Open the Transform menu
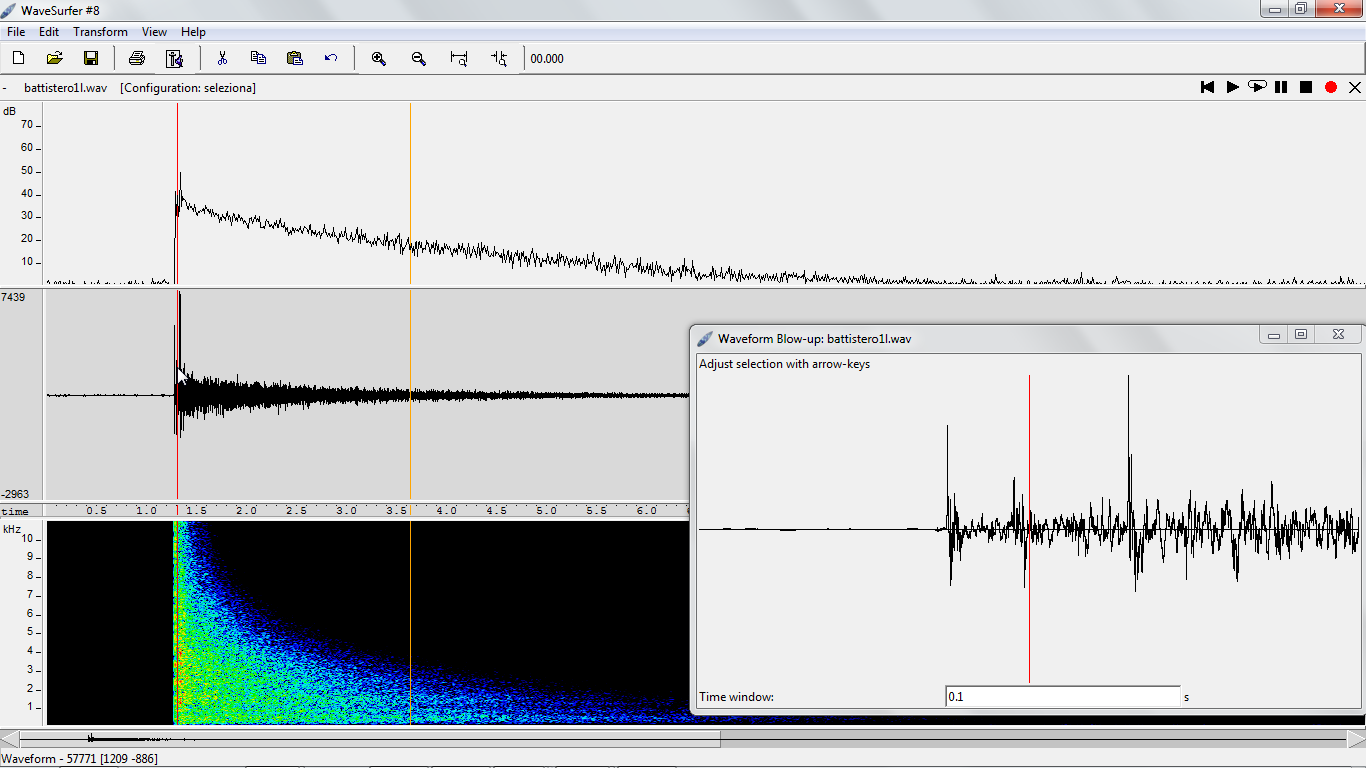 (100, 32)
